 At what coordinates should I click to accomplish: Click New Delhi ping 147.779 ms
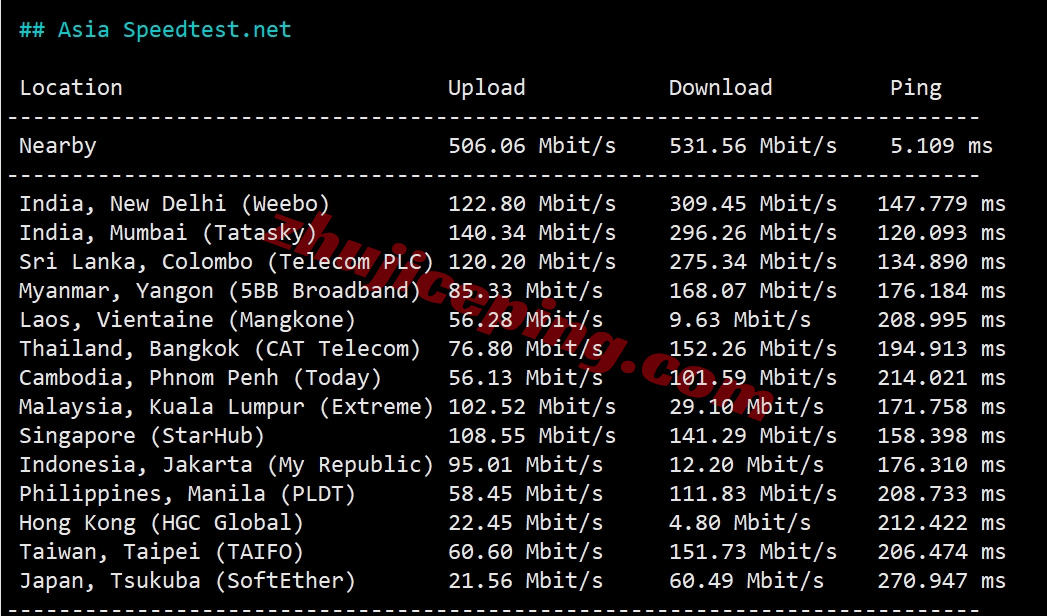pyautogui.click(x=941, y=204)
